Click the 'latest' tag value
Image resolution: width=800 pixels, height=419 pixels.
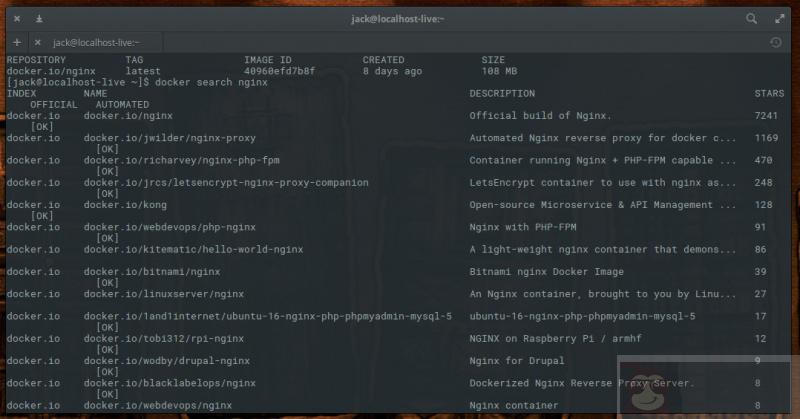tap(143, 71)
